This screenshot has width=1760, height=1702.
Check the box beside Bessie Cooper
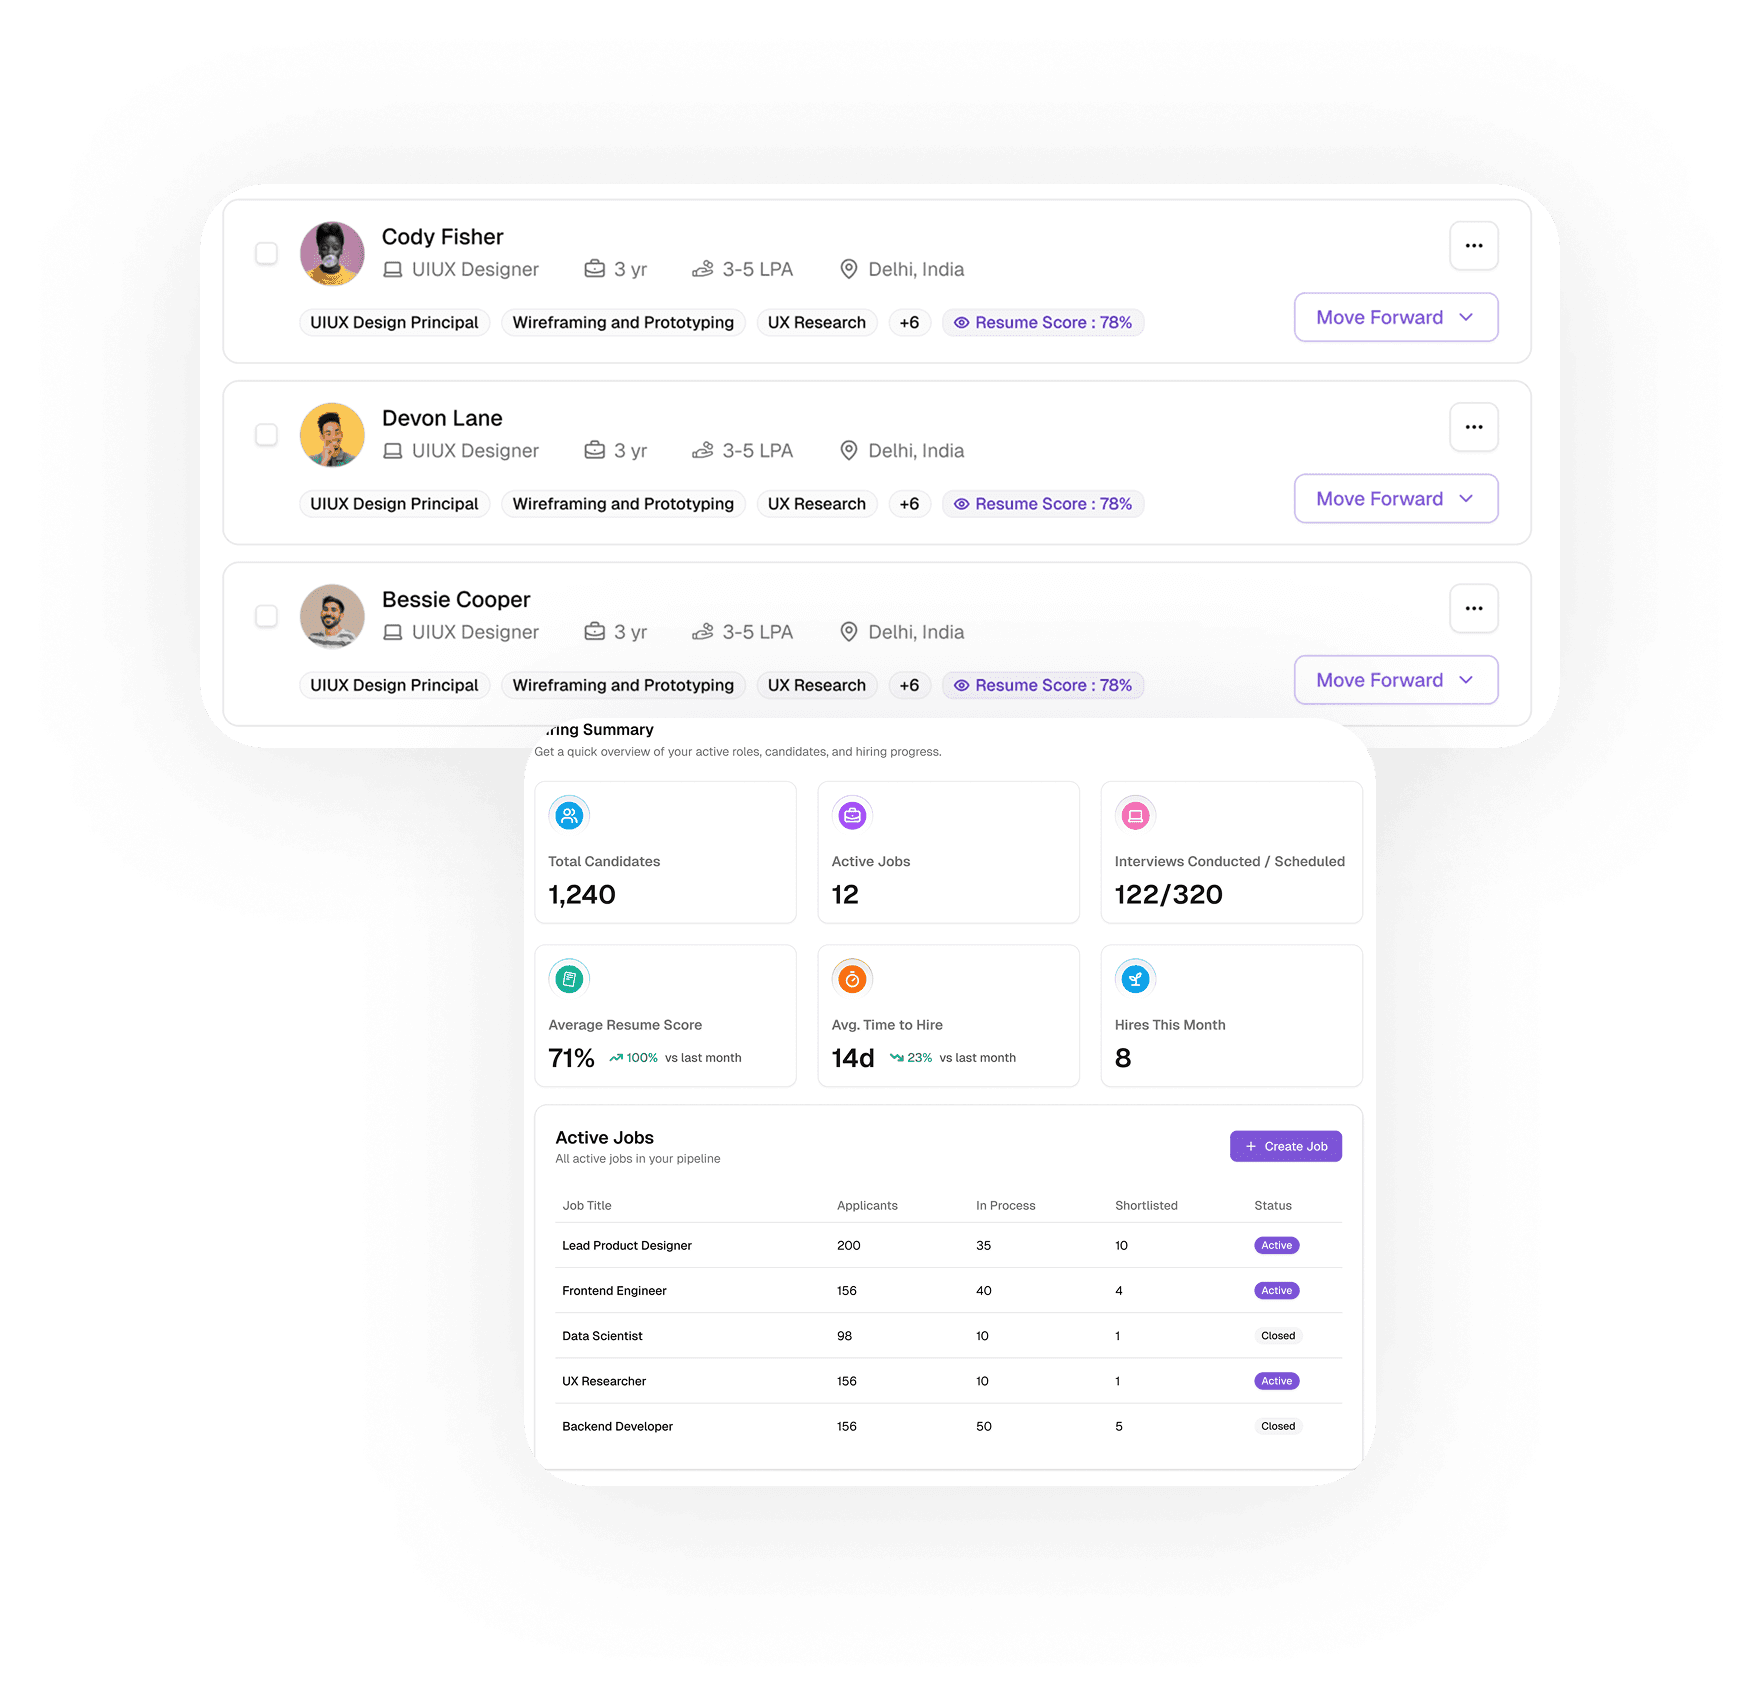(x=266, y=615)
